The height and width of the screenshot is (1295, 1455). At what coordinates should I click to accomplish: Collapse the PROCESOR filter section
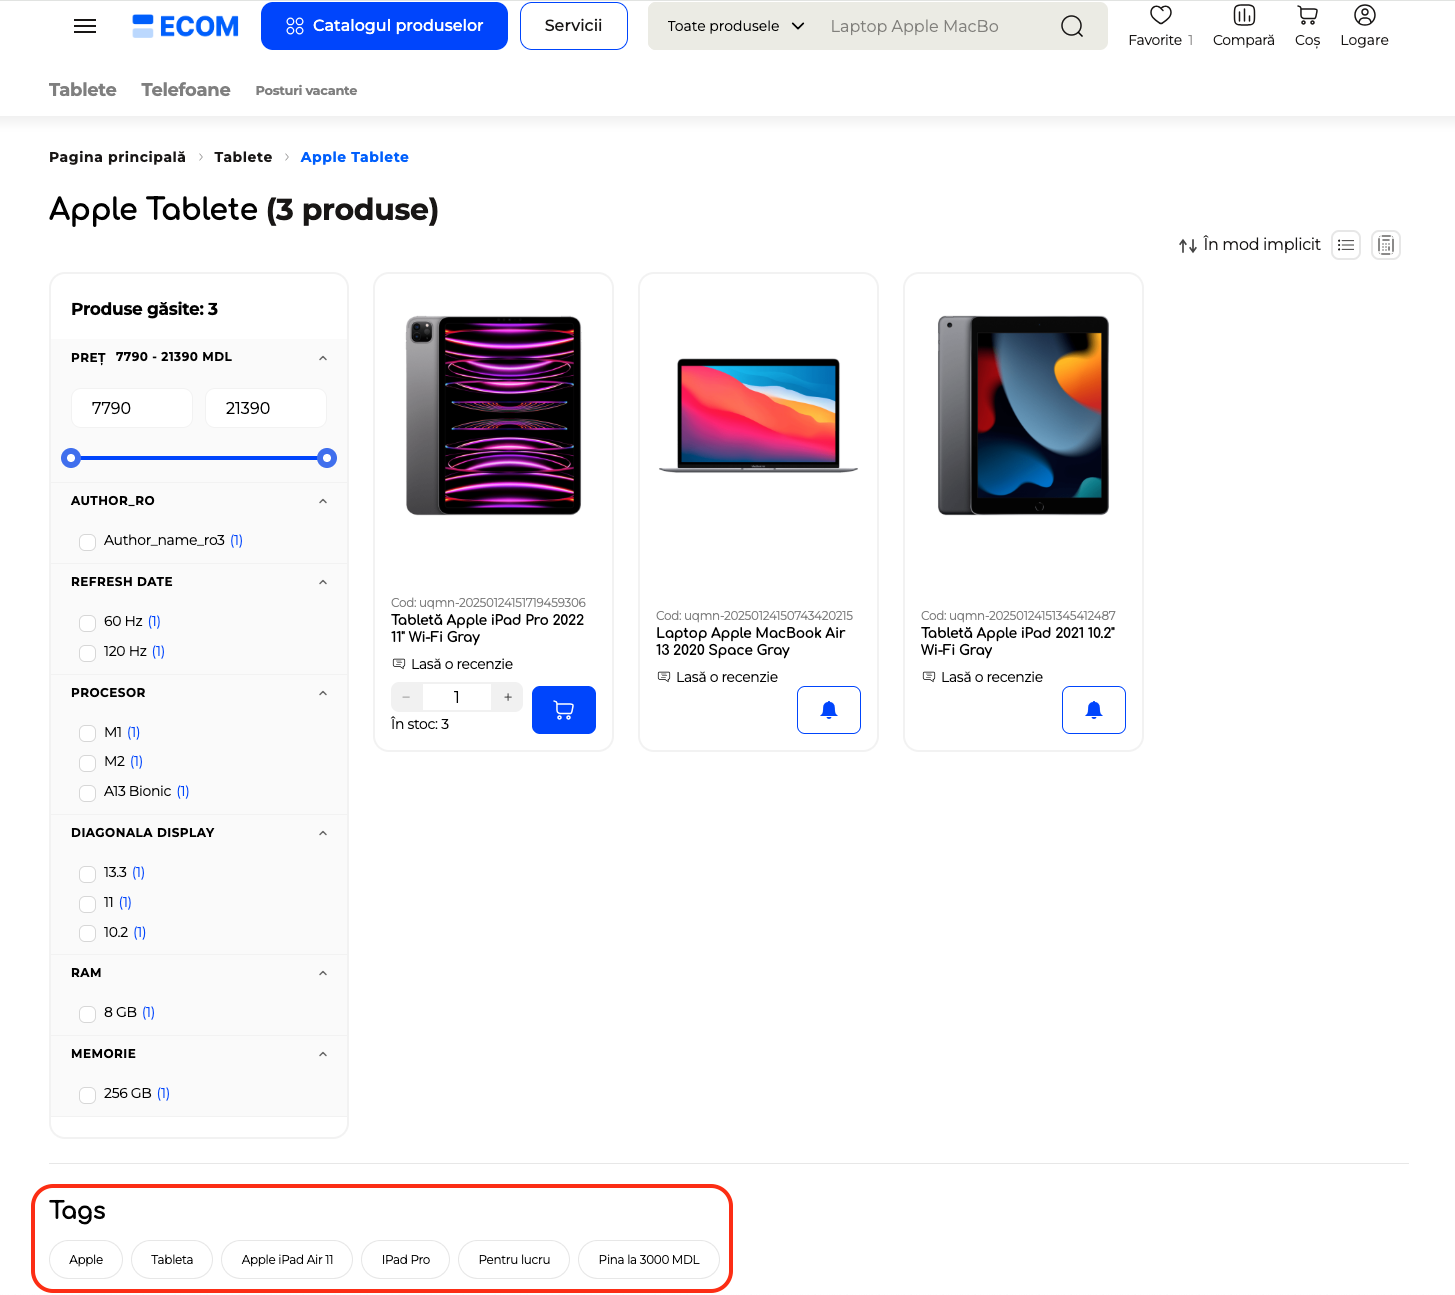[x=323, y=693]
